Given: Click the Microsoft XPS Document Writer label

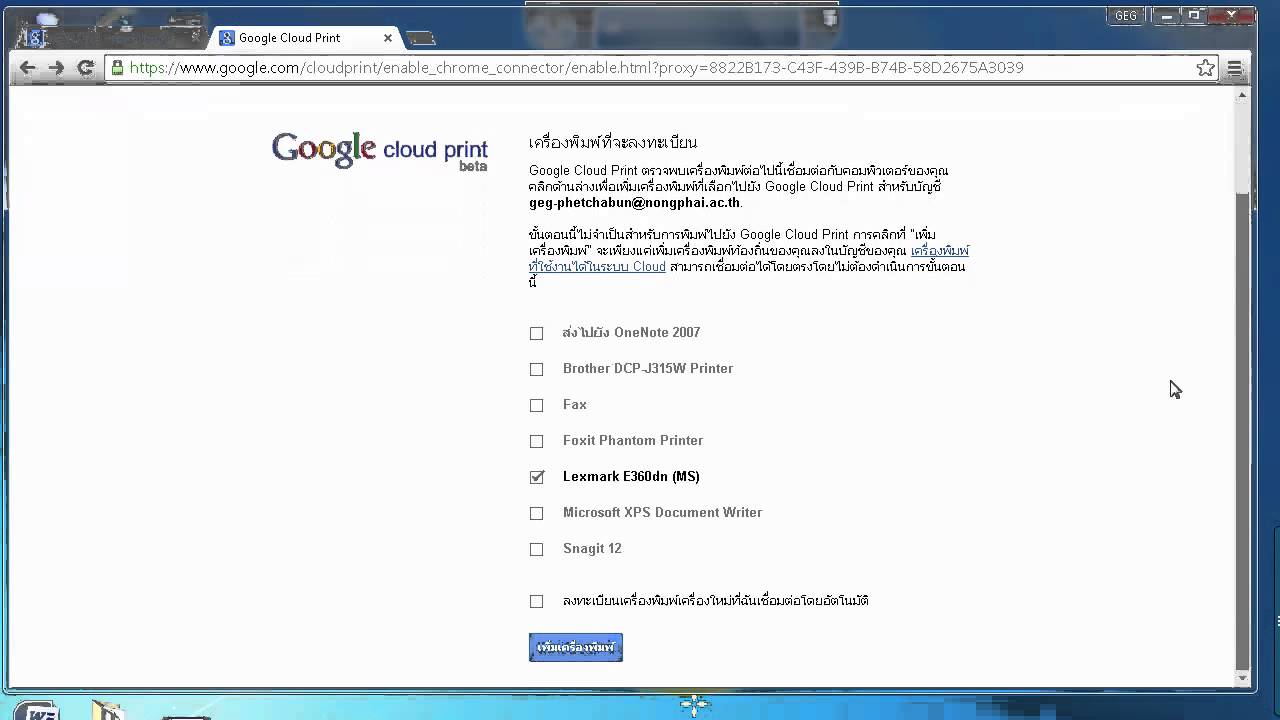Looking at the screenshot, I should [662, 512].
